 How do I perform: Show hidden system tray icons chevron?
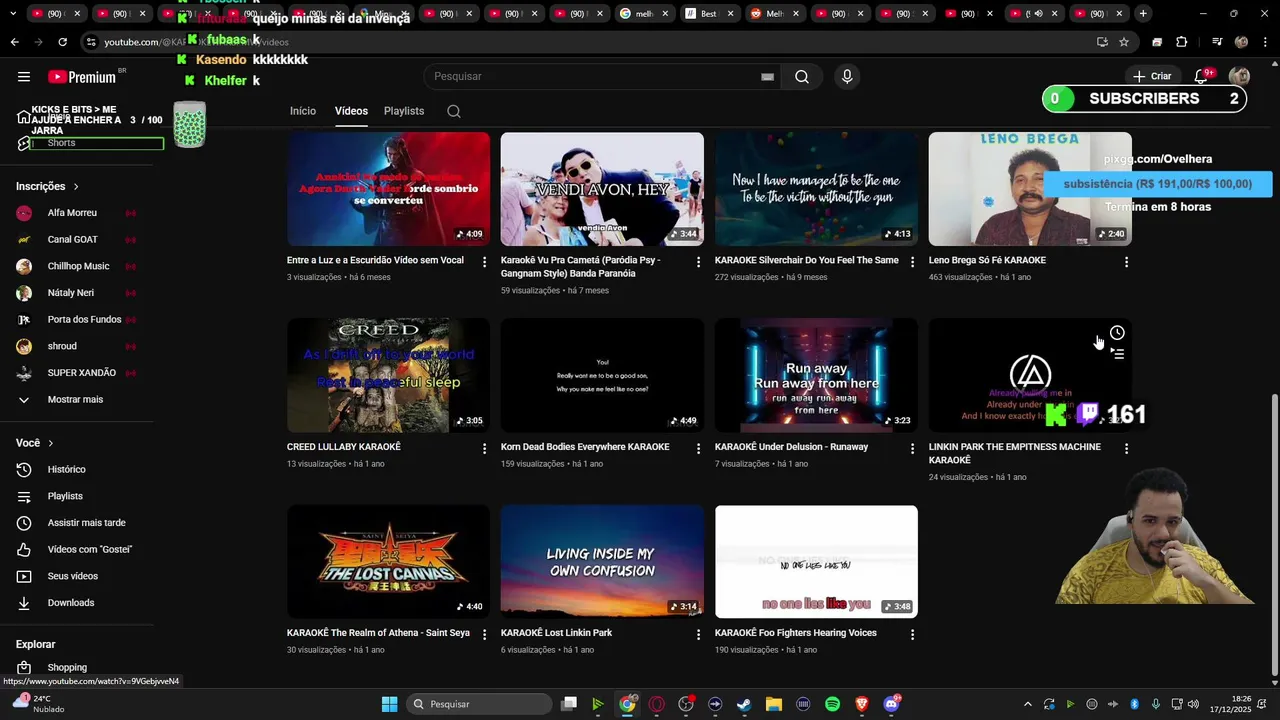pos(1028,704)
